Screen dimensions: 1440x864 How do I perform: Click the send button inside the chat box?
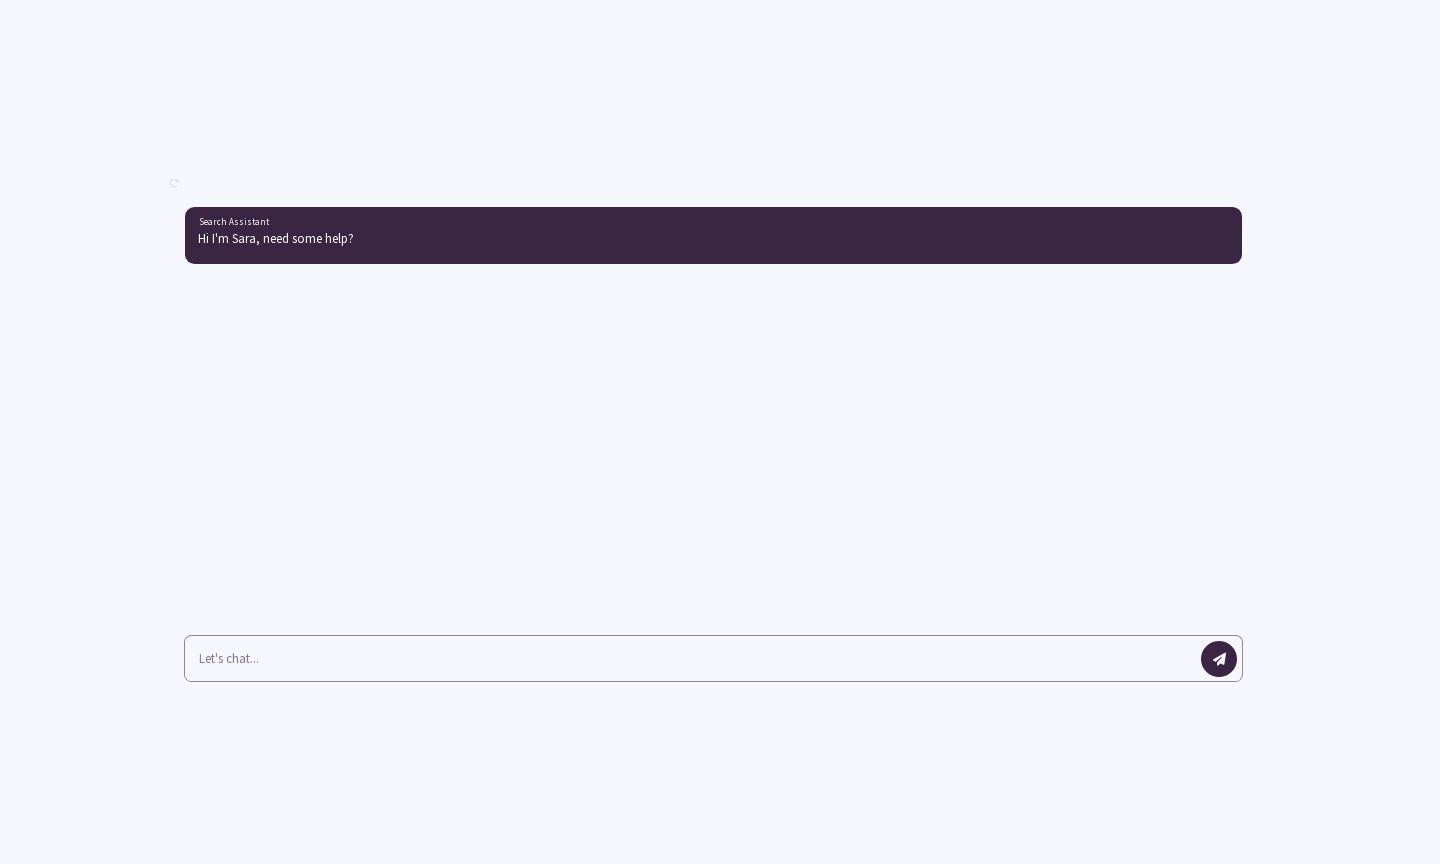coord(1219,659)
